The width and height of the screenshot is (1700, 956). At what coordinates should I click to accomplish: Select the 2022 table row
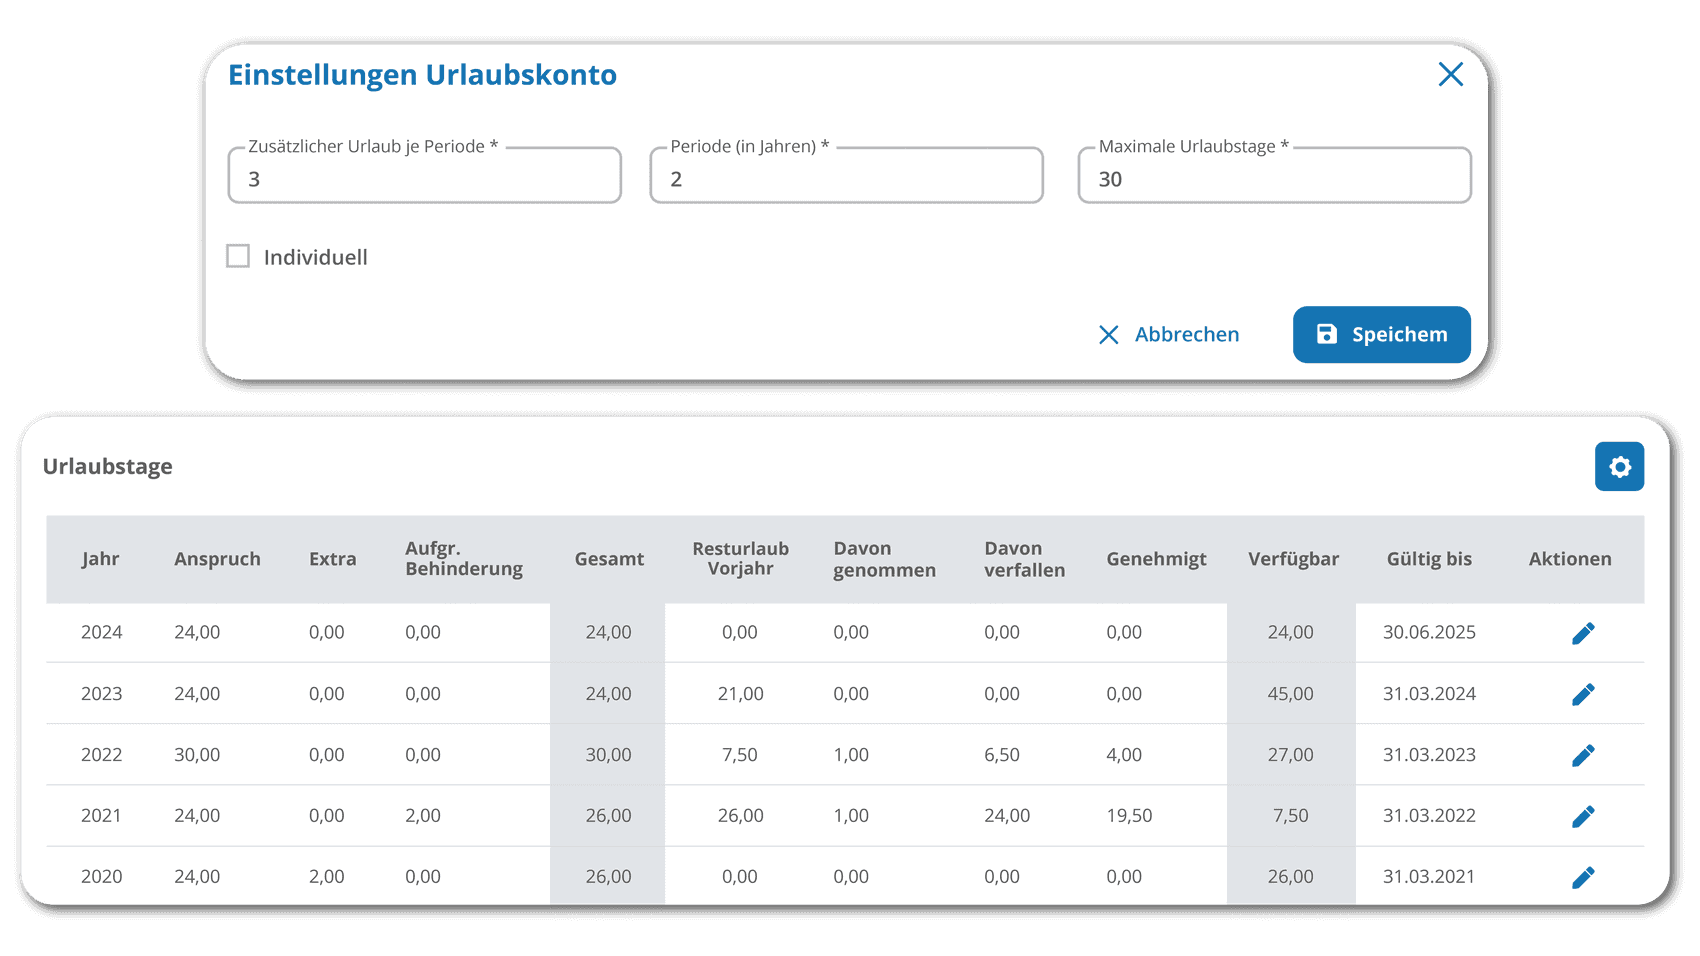[x=700, y=754]
